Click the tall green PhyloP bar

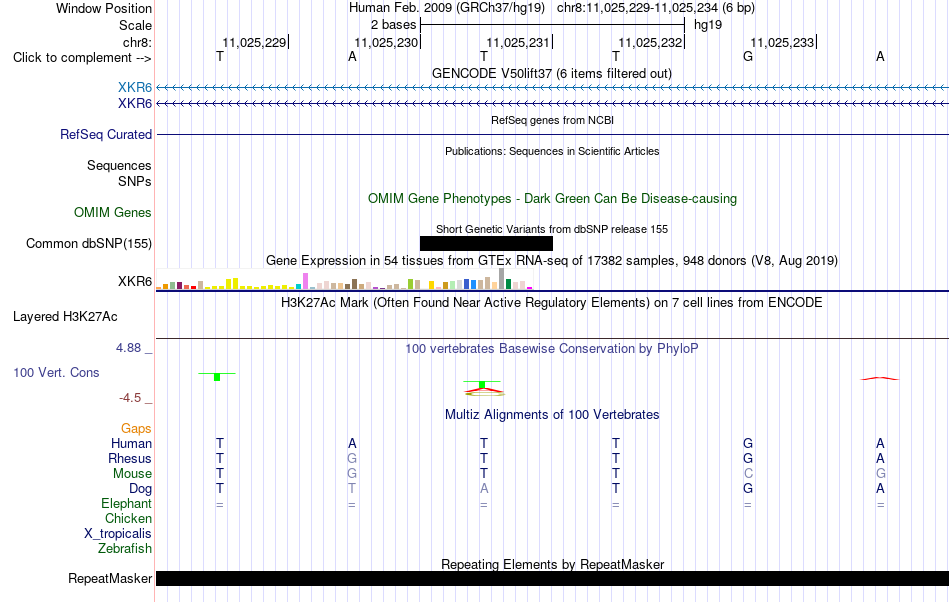point(217,377)
